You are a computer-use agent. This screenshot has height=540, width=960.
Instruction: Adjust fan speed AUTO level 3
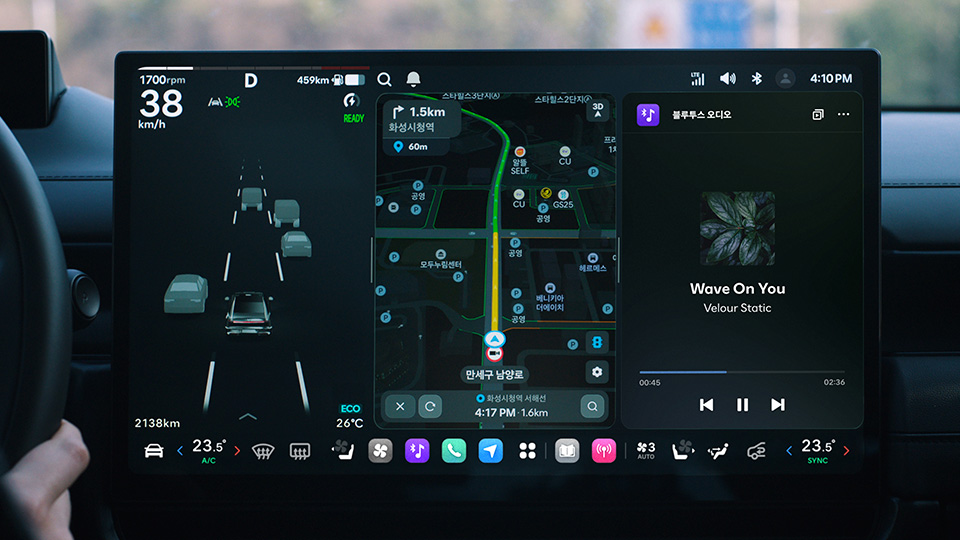646,451
